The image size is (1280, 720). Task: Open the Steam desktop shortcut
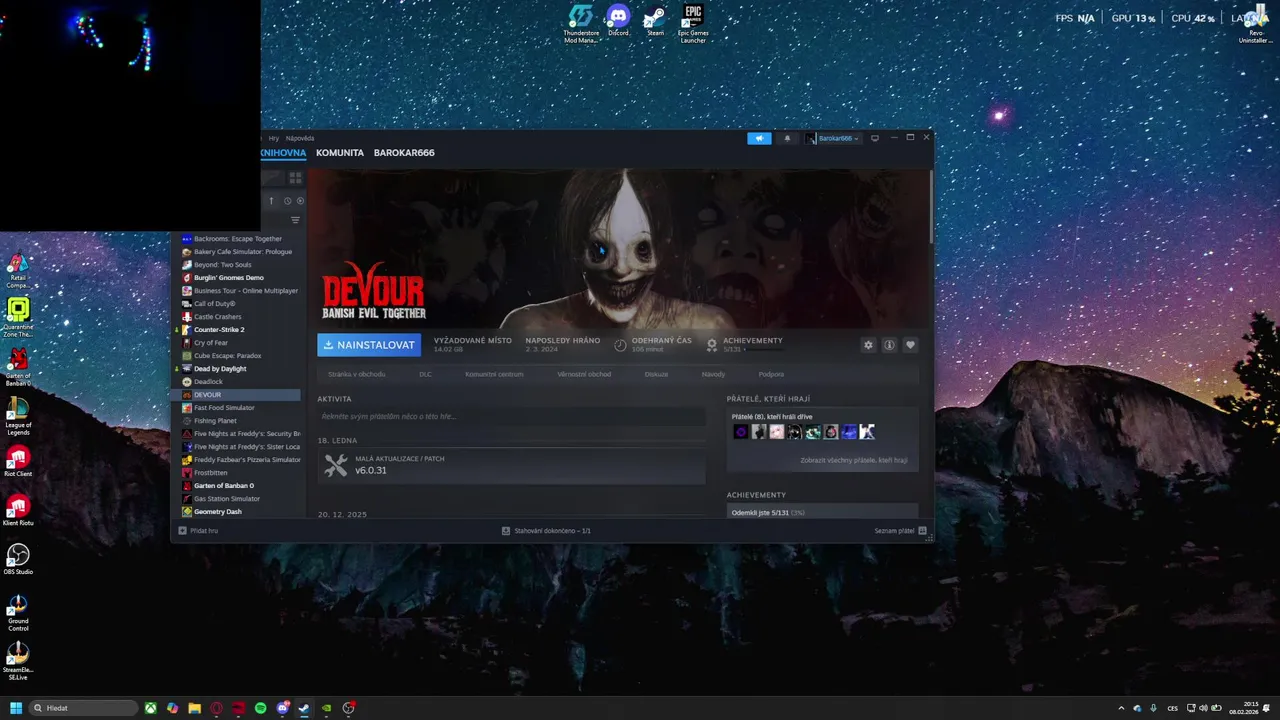655,20
